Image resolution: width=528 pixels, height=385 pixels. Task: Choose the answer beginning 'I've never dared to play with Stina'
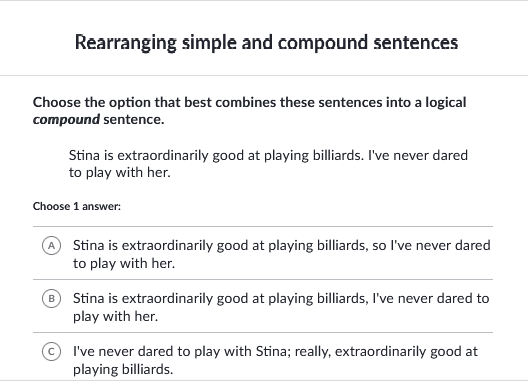[275, 360]
